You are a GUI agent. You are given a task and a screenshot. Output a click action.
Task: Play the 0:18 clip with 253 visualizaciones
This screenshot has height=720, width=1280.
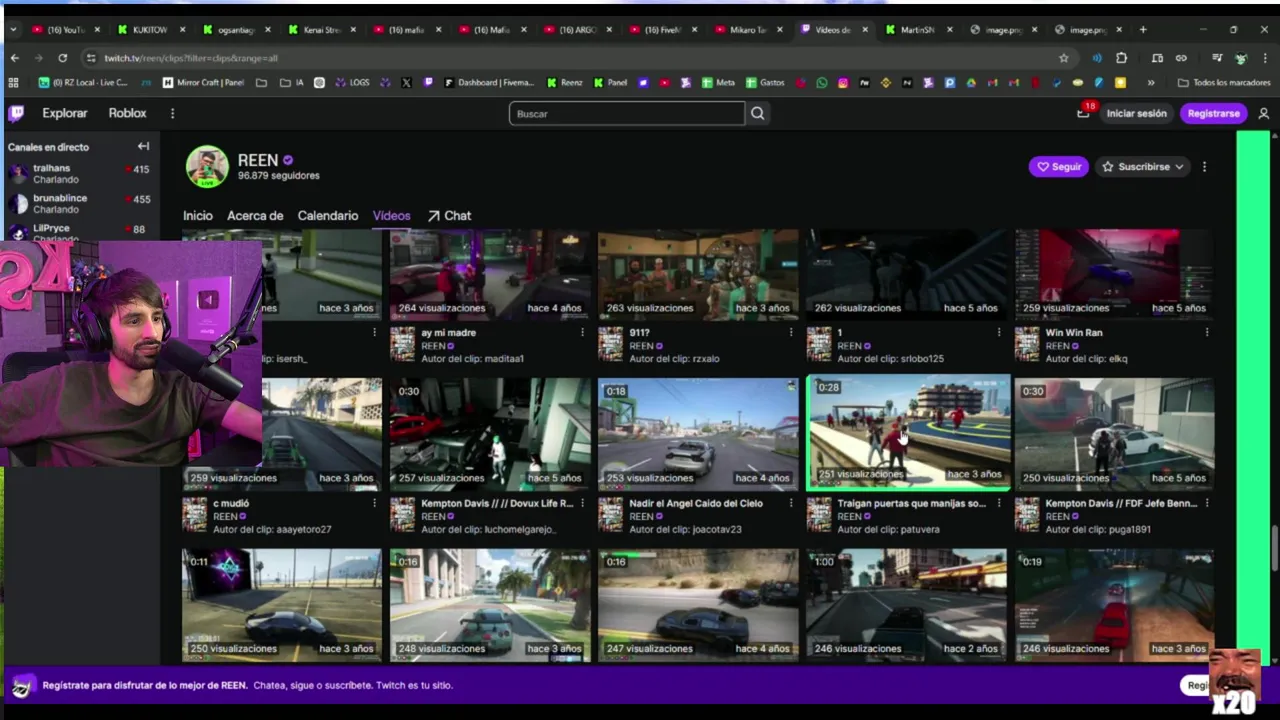pyautogui.click(x=698, y=433)
